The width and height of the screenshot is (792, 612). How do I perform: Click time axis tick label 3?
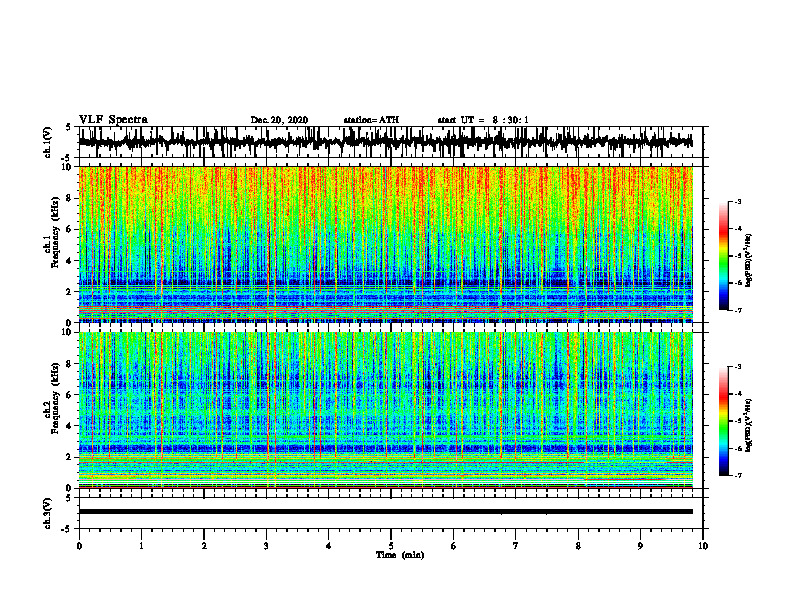click(266, 546)
